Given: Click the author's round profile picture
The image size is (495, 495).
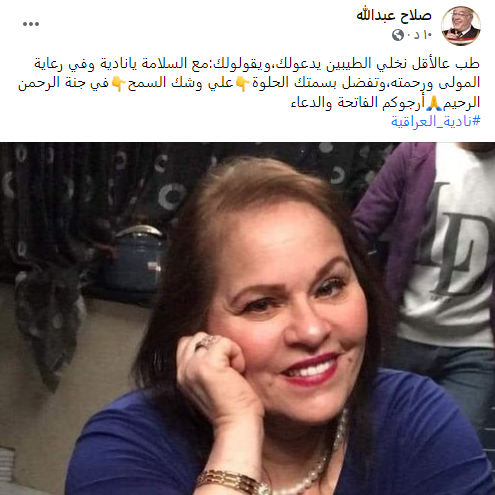Looking at the screenshot, I should pyautogui.click(x=461, y=25).
